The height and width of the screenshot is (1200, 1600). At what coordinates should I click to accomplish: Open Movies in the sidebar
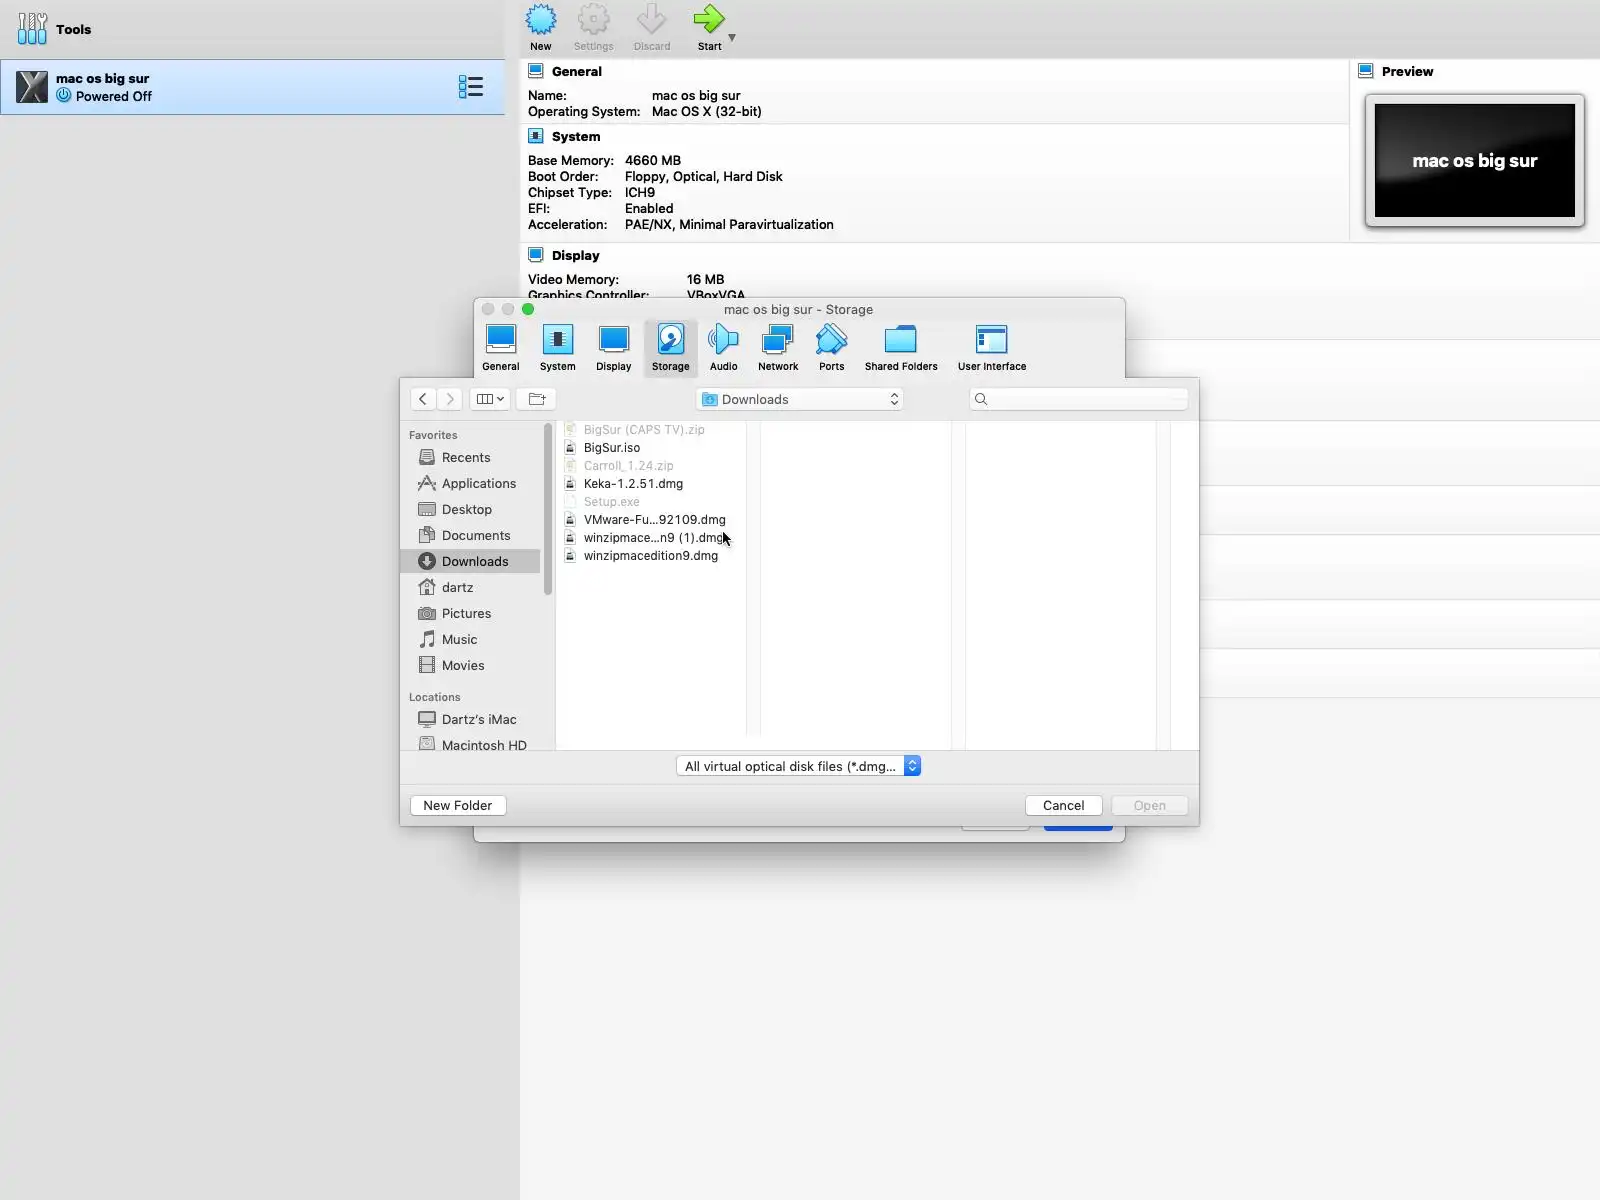tap(470, 665)
